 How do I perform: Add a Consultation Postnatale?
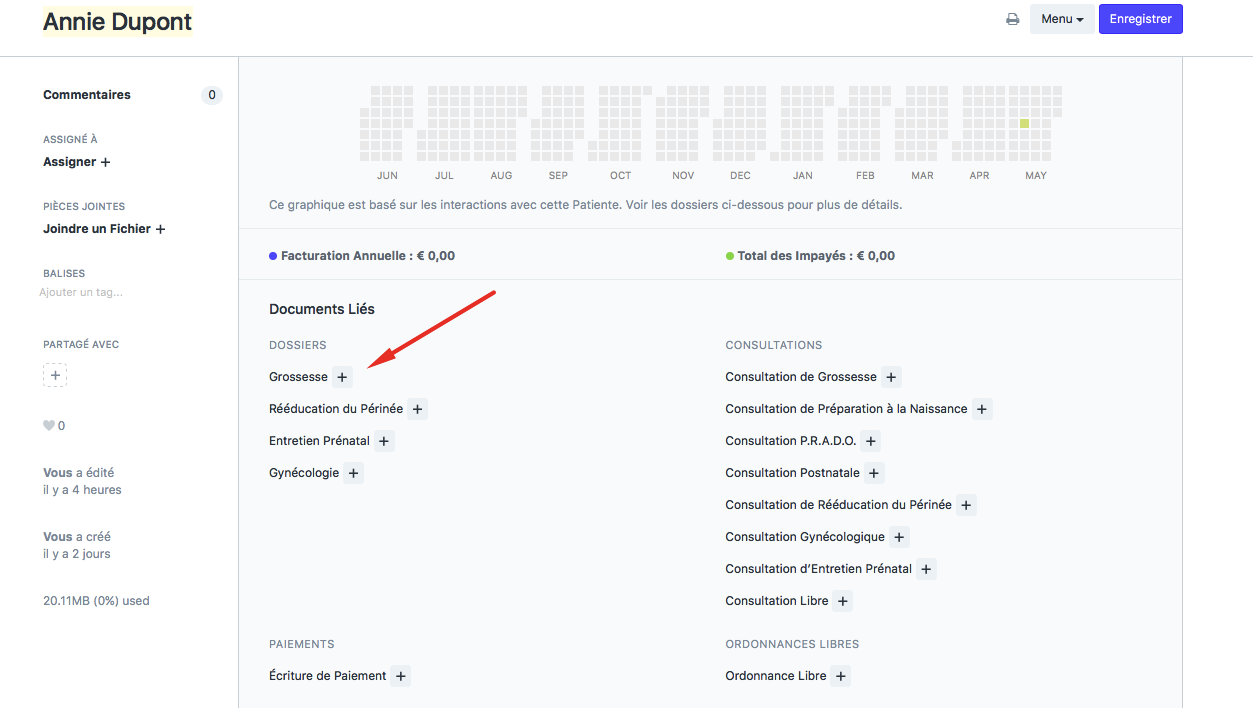874,473
